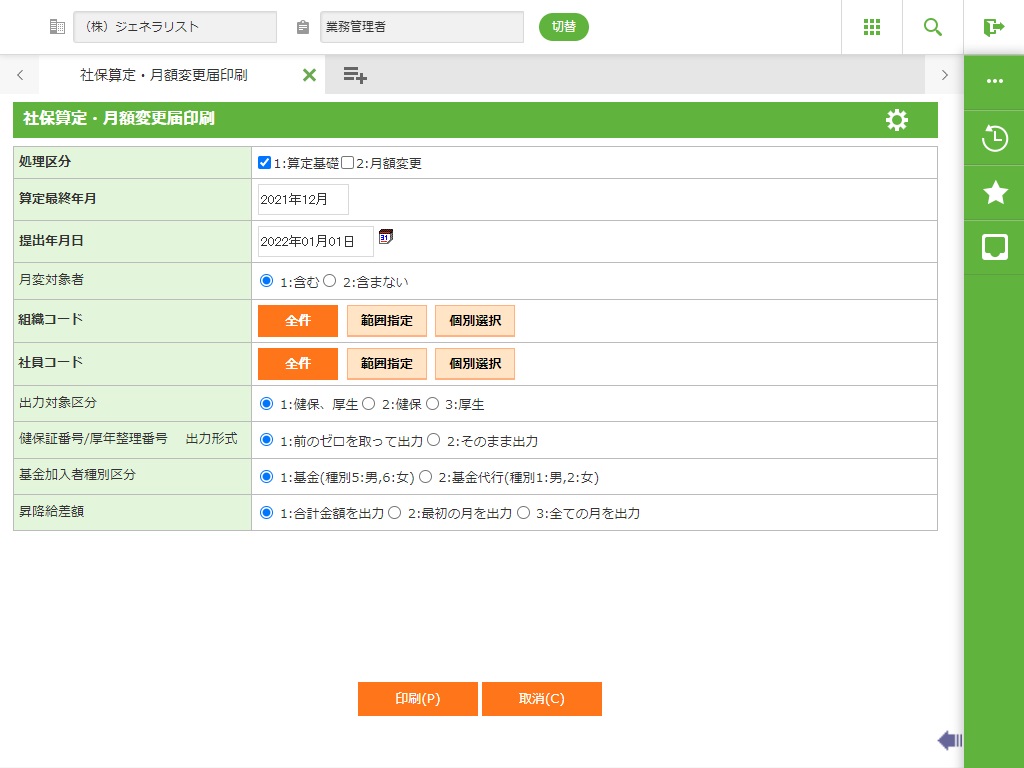Open favorites star icon in sidebar
Viewport: 1024px width, 768px height.
(x=994, y=193)
